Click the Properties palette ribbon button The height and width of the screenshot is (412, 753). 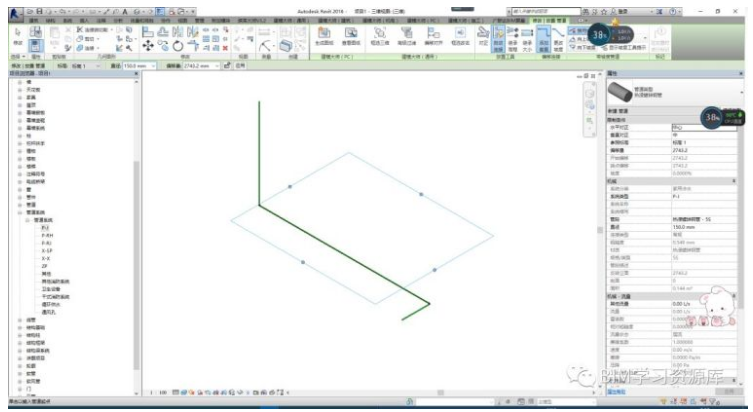35,46
